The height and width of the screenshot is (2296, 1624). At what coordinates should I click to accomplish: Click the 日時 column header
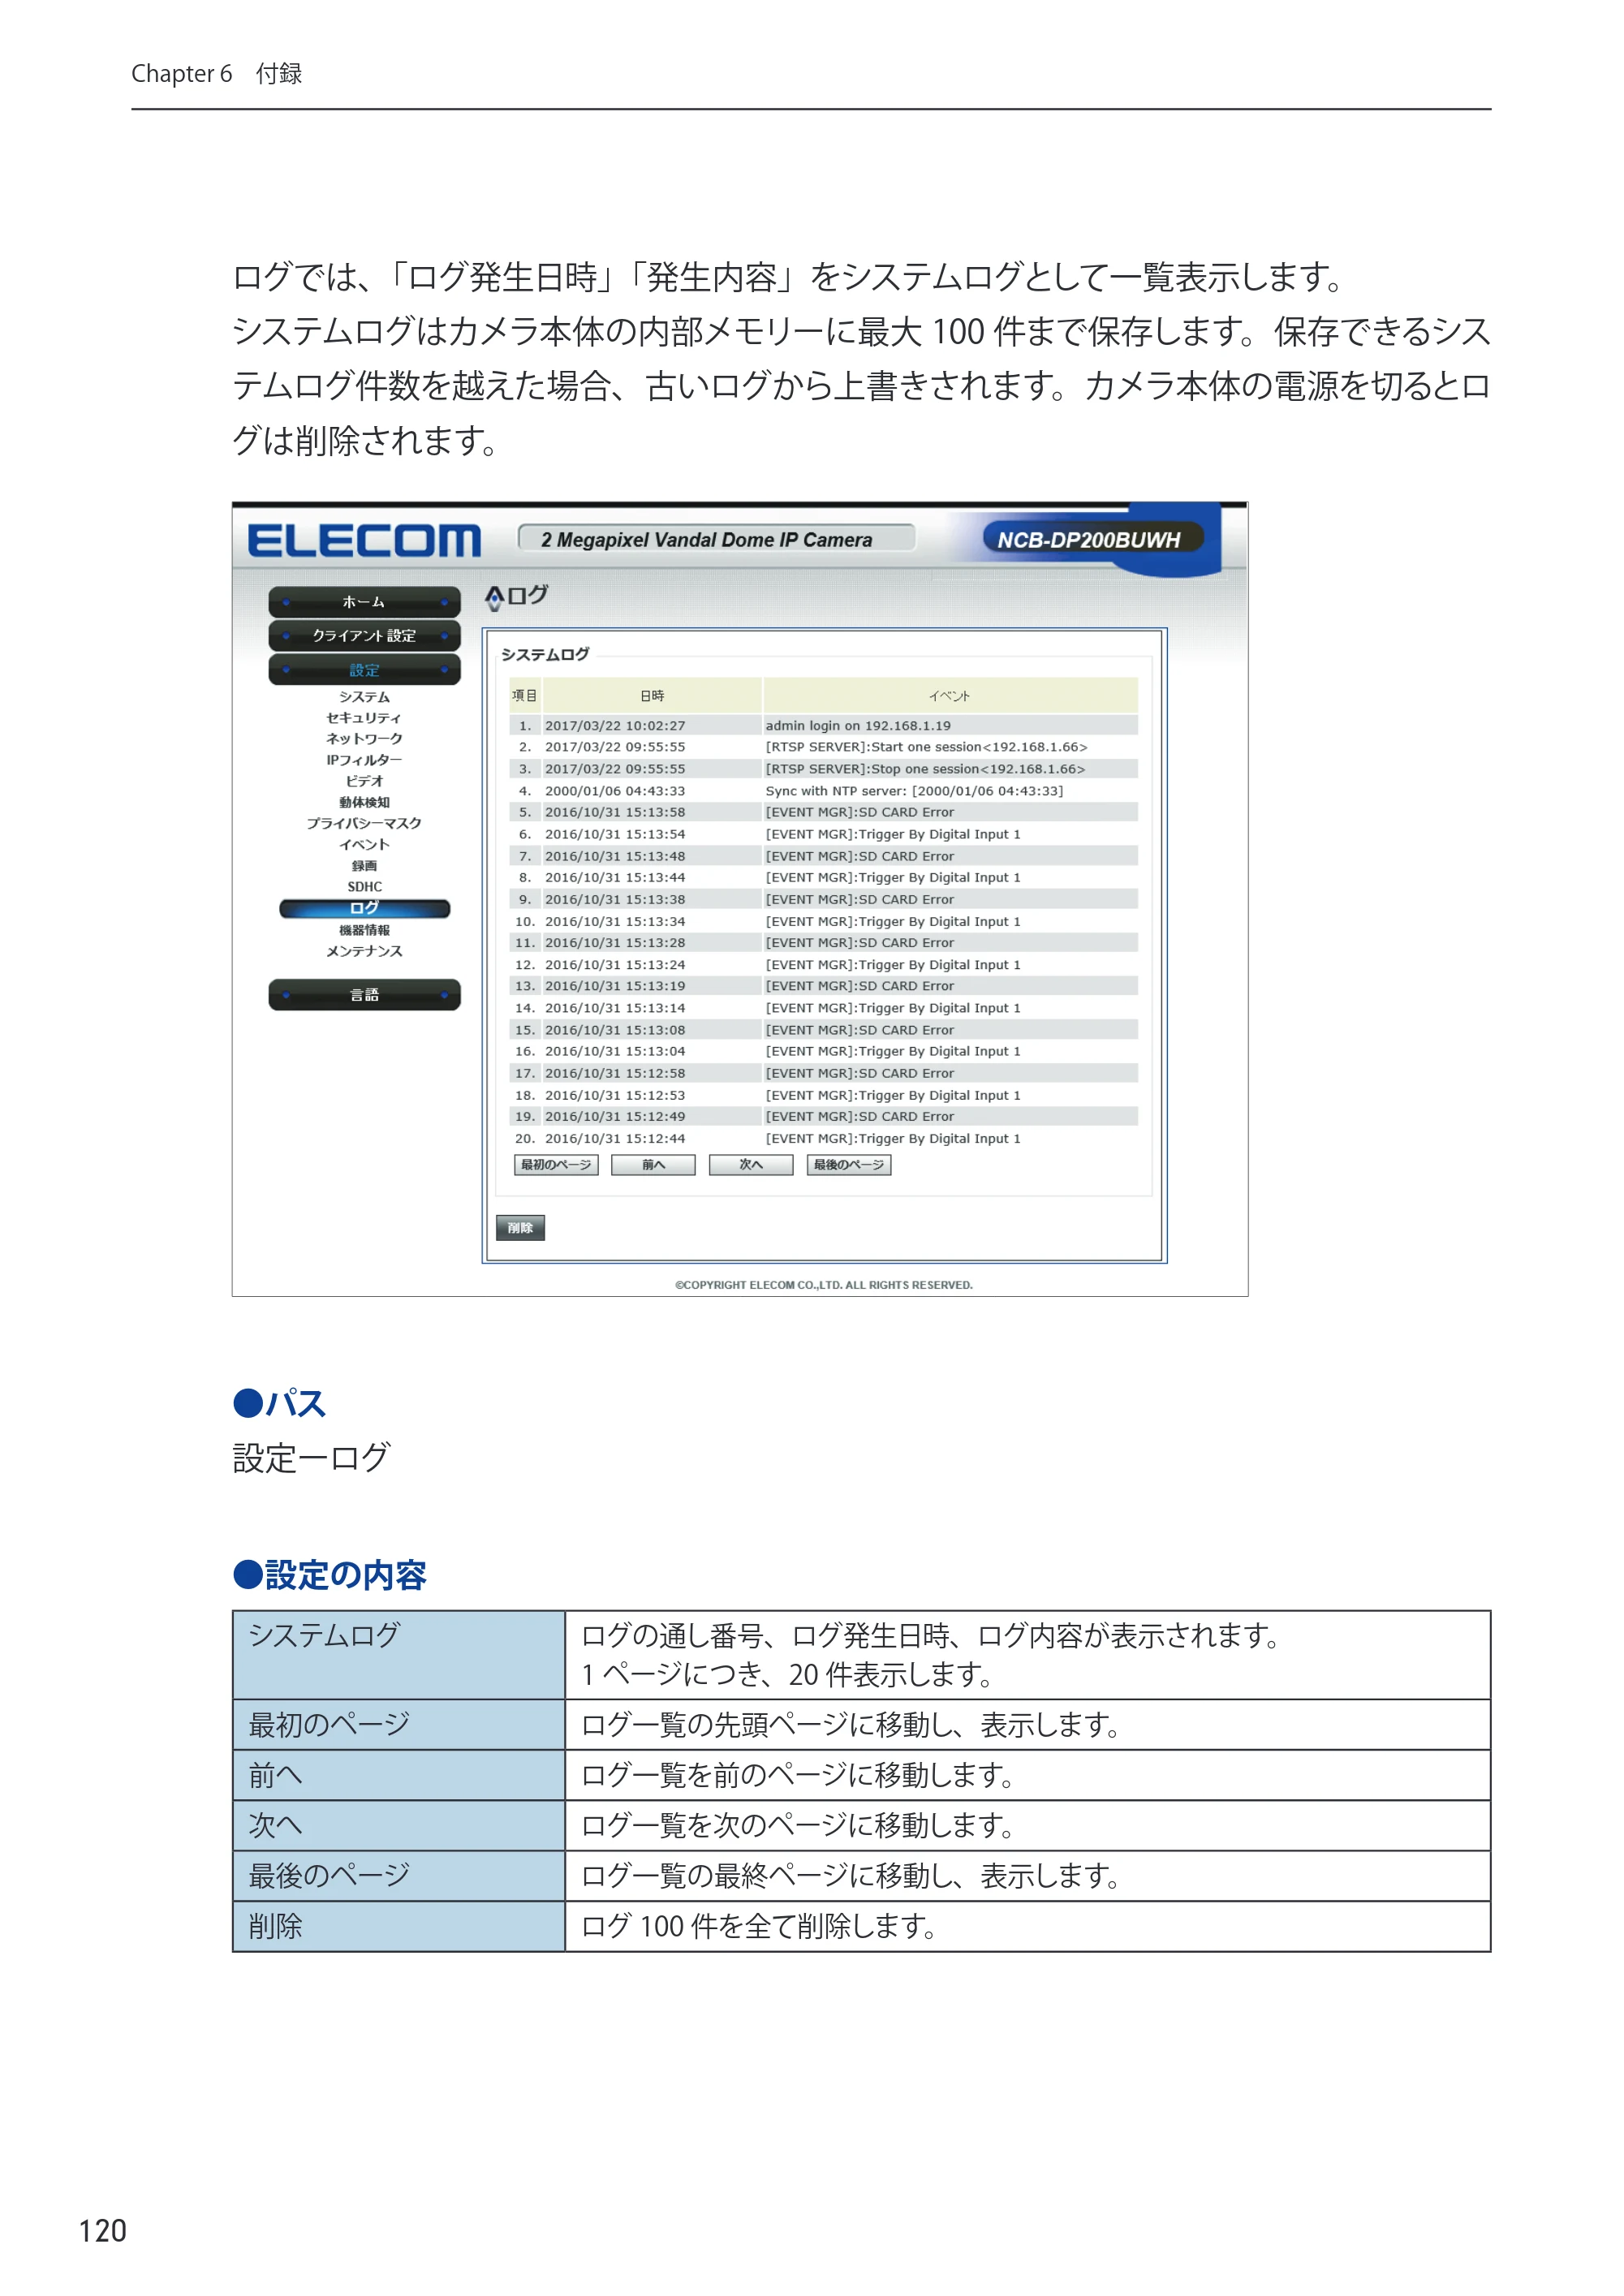pyautogui.click(x=652, y=695)
